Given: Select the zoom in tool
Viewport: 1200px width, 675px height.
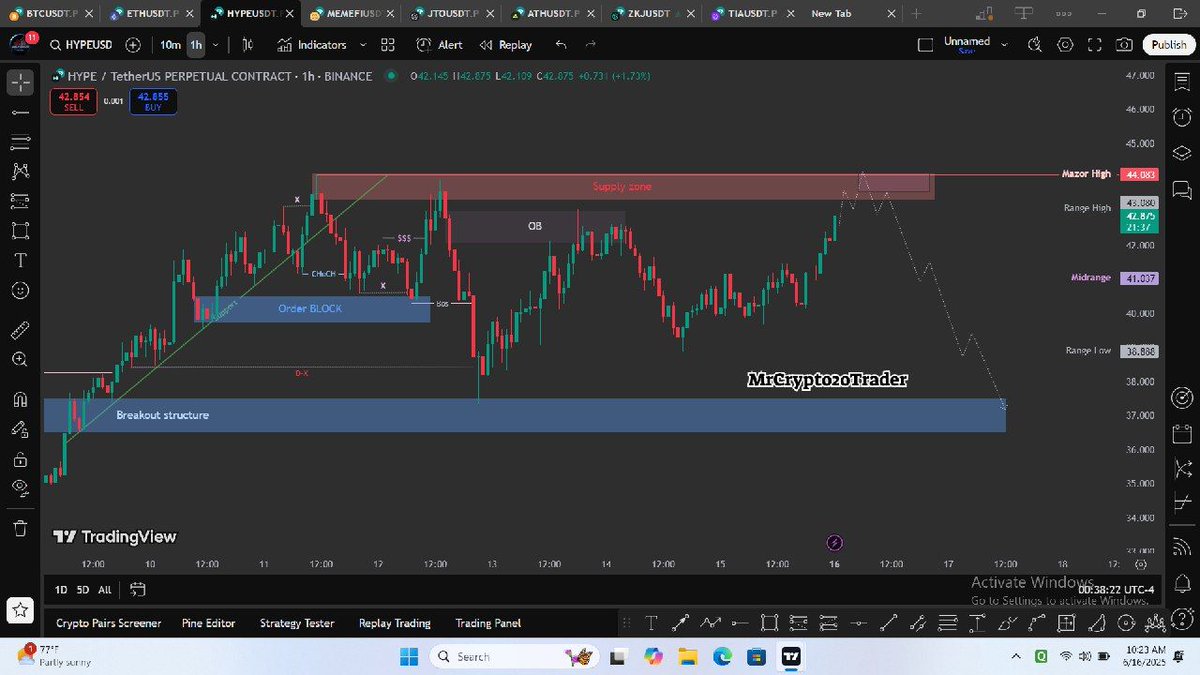Looking at the screenshot, I should [x=20, y=359].
